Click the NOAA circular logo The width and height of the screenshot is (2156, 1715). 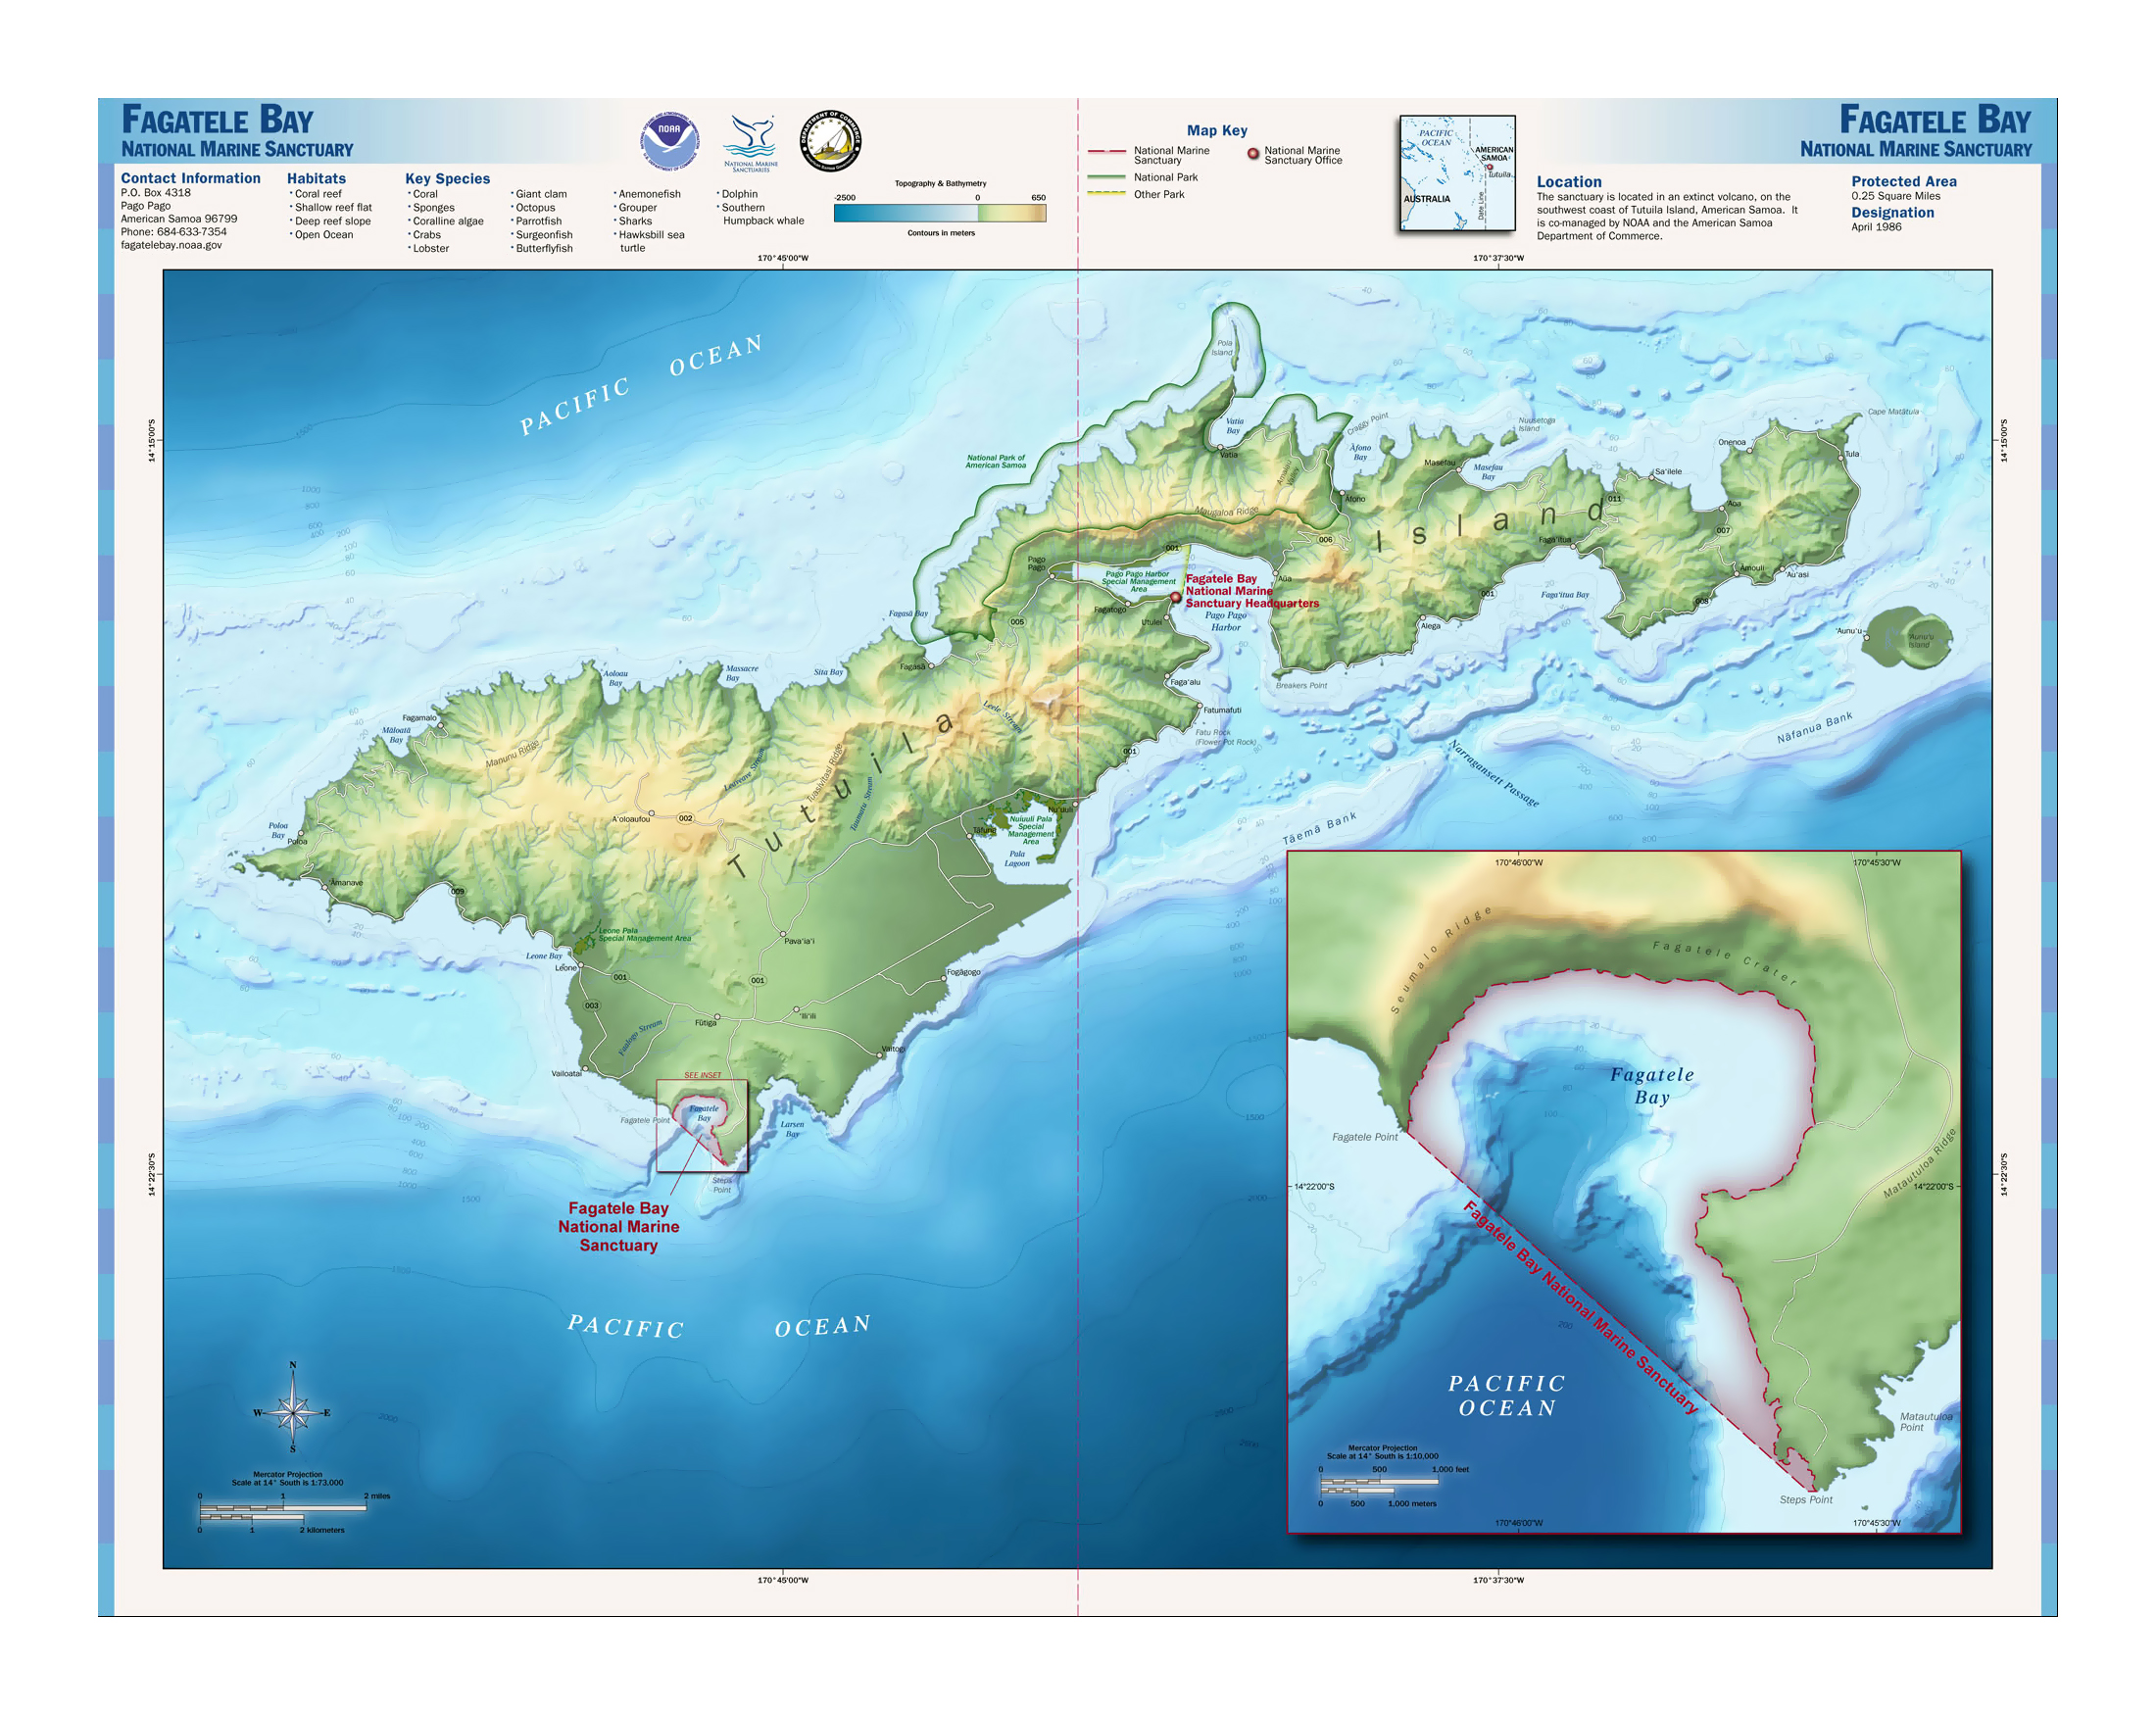click(x=669, y=141)
